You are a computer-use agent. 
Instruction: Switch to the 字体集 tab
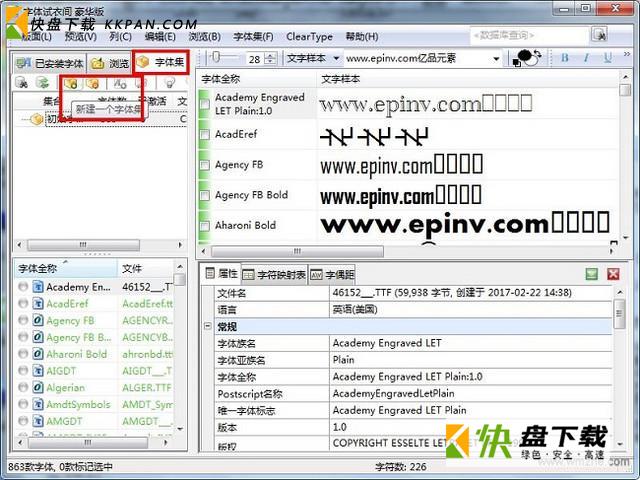[161, 62]
